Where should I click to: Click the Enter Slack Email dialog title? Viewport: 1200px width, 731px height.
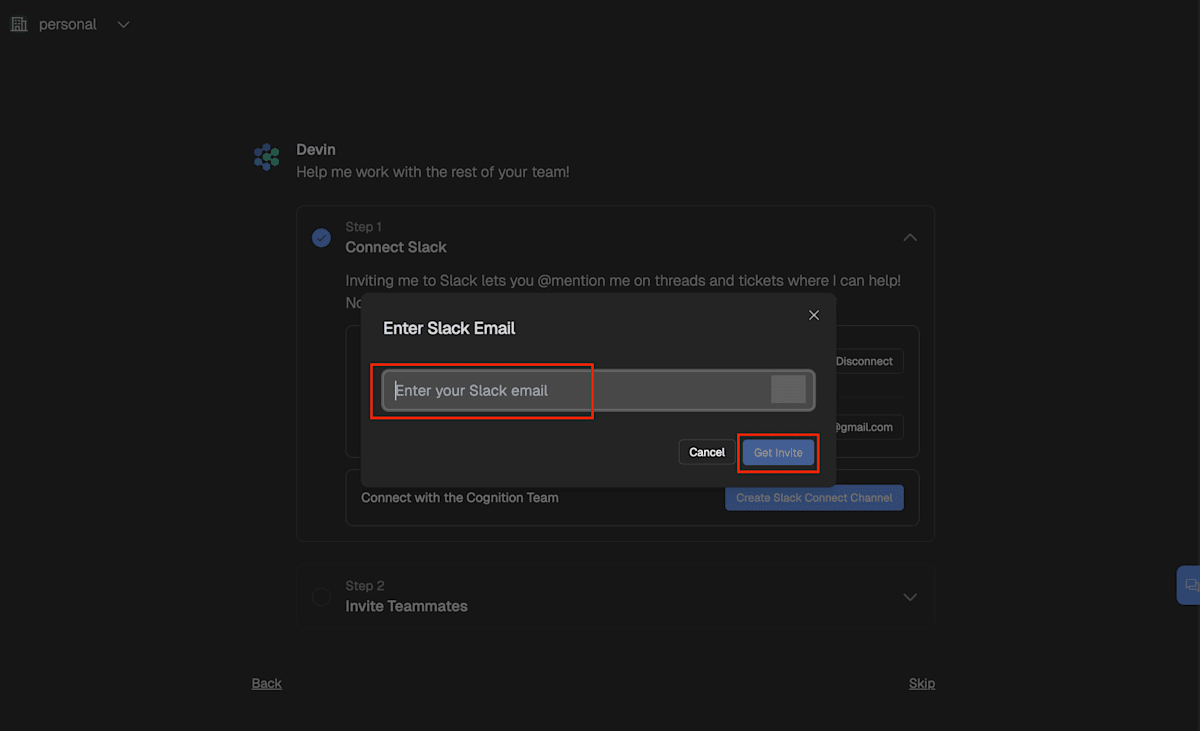tap(449, 328)
